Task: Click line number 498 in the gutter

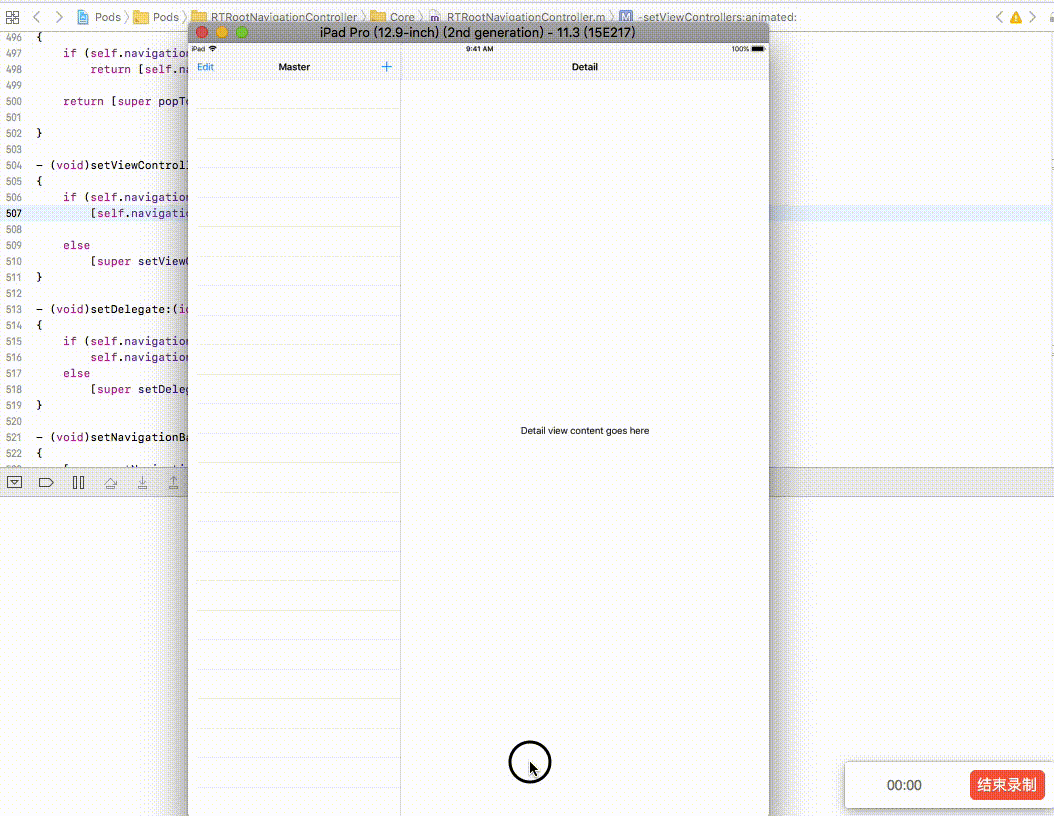Action: click(x=14, y=69)
